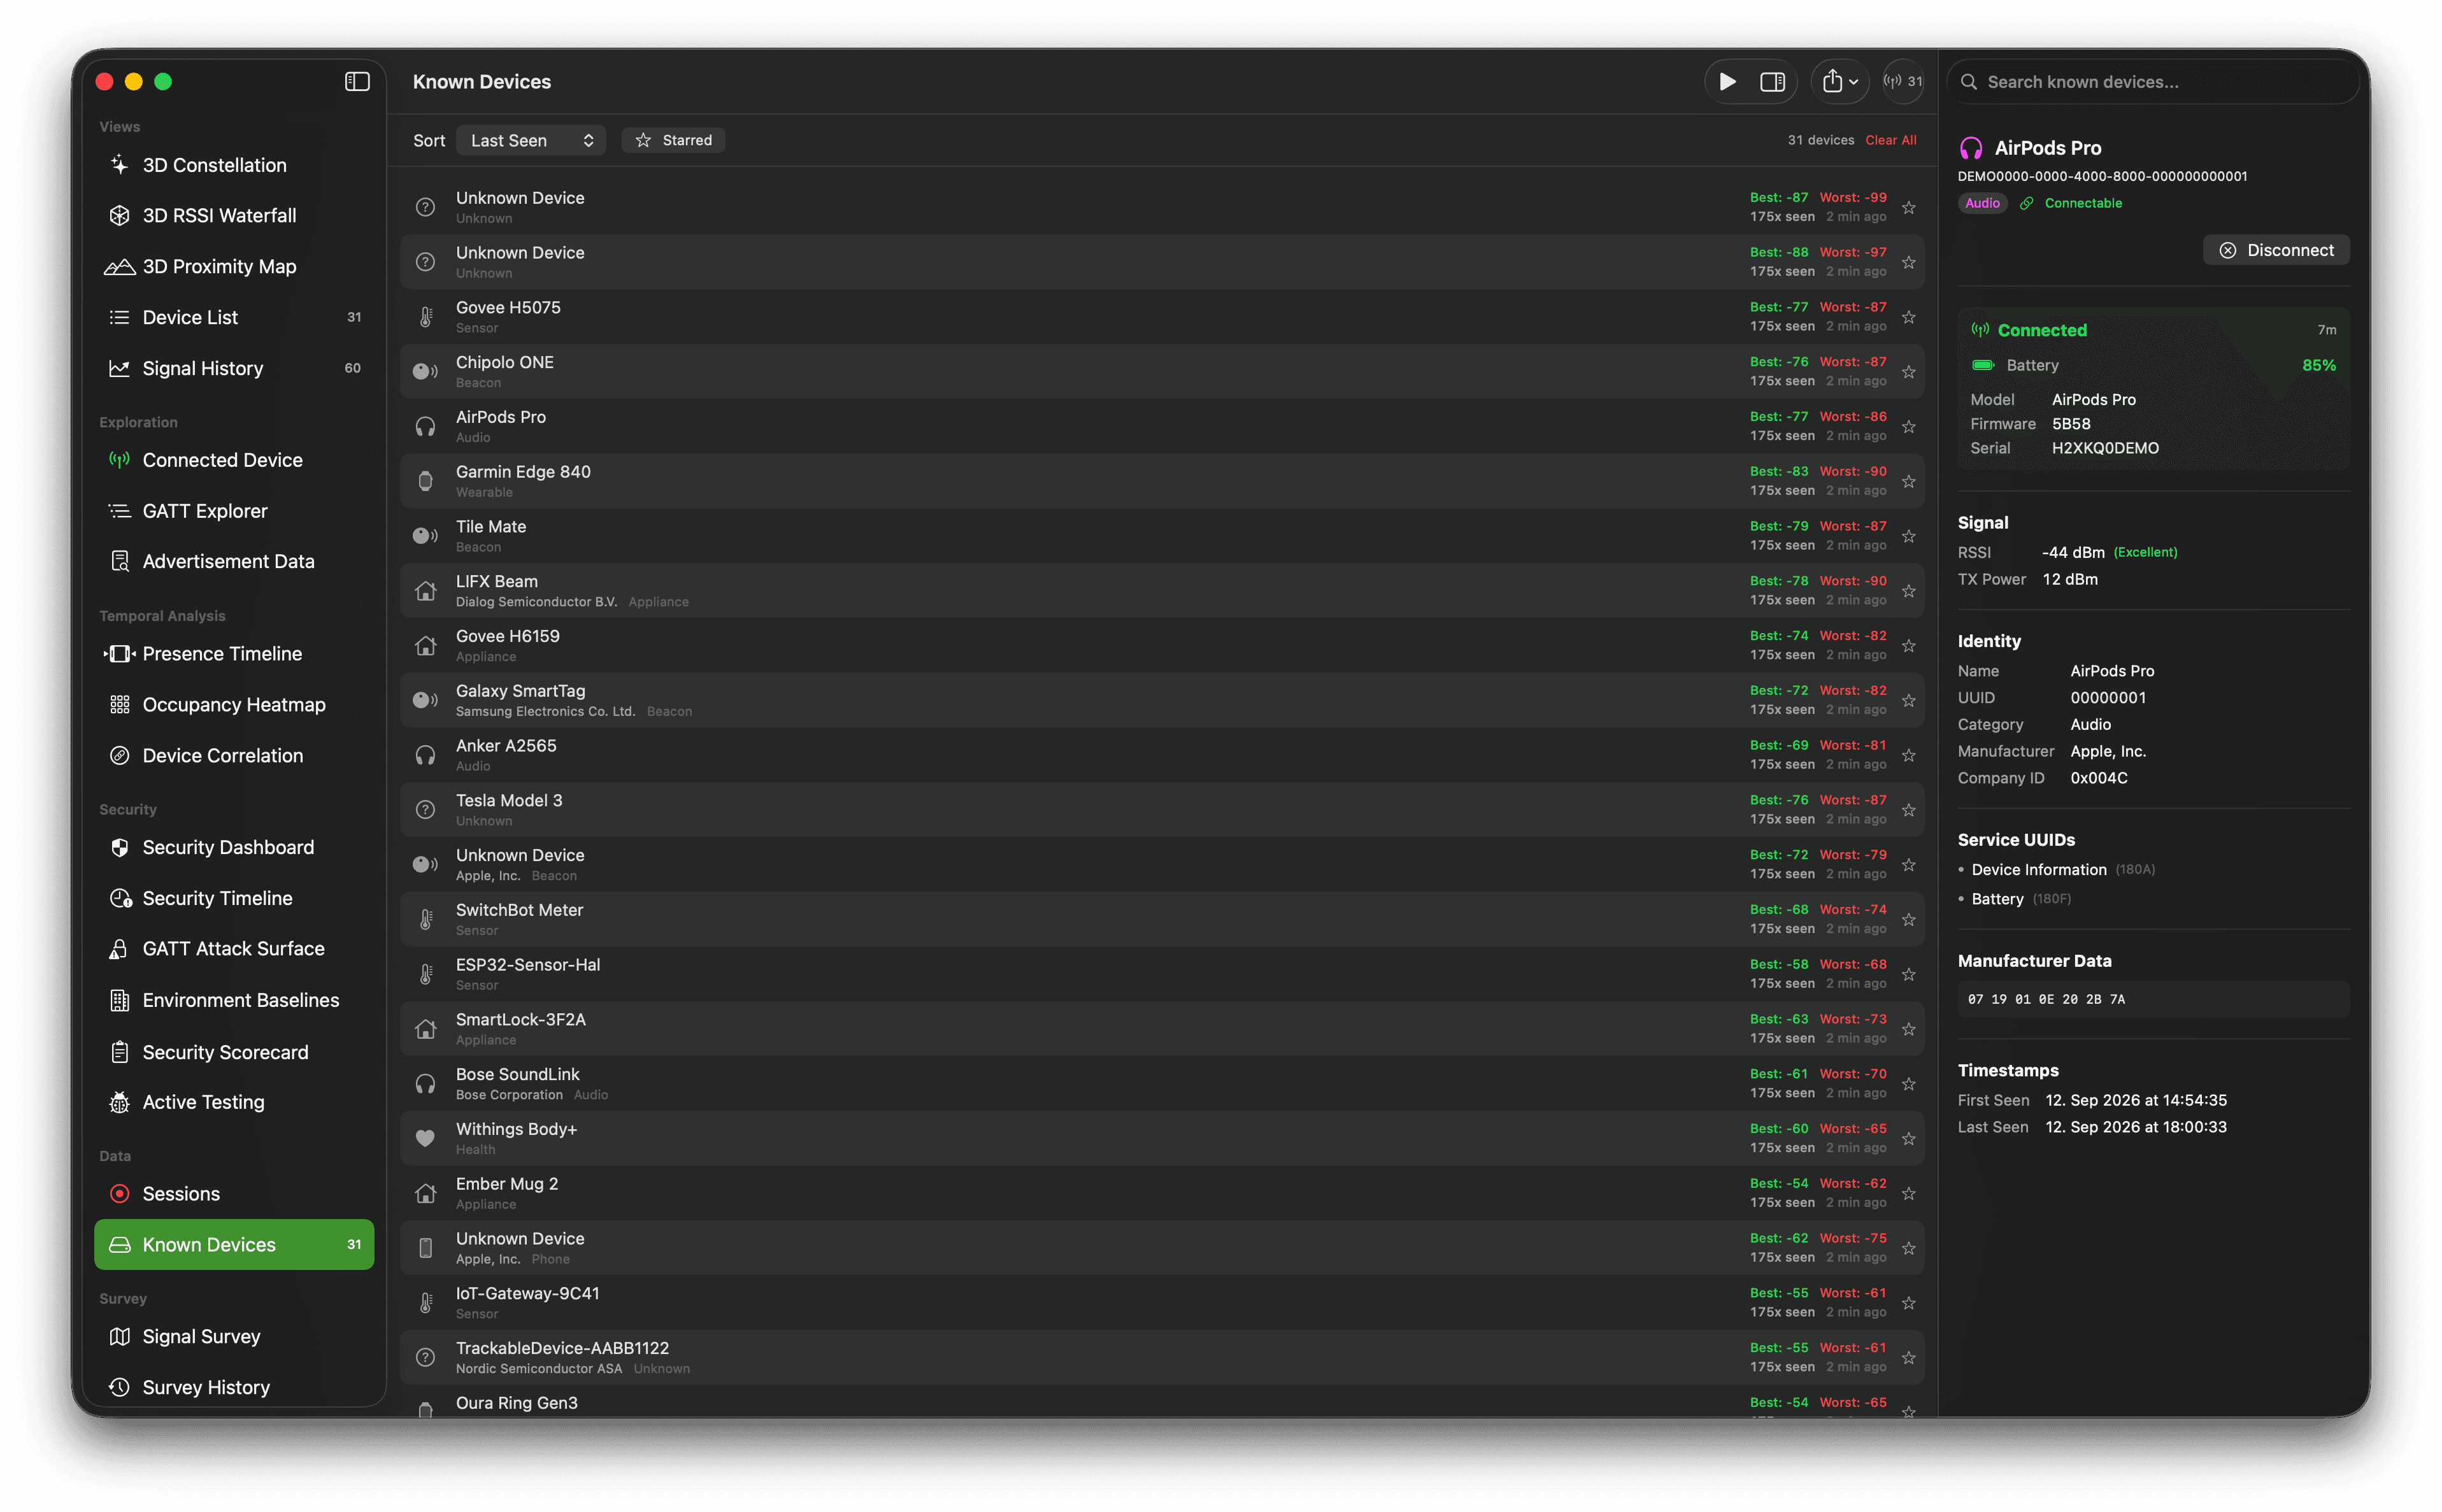
Task: Focus the Search known devices field
Action: point(2152,82)
